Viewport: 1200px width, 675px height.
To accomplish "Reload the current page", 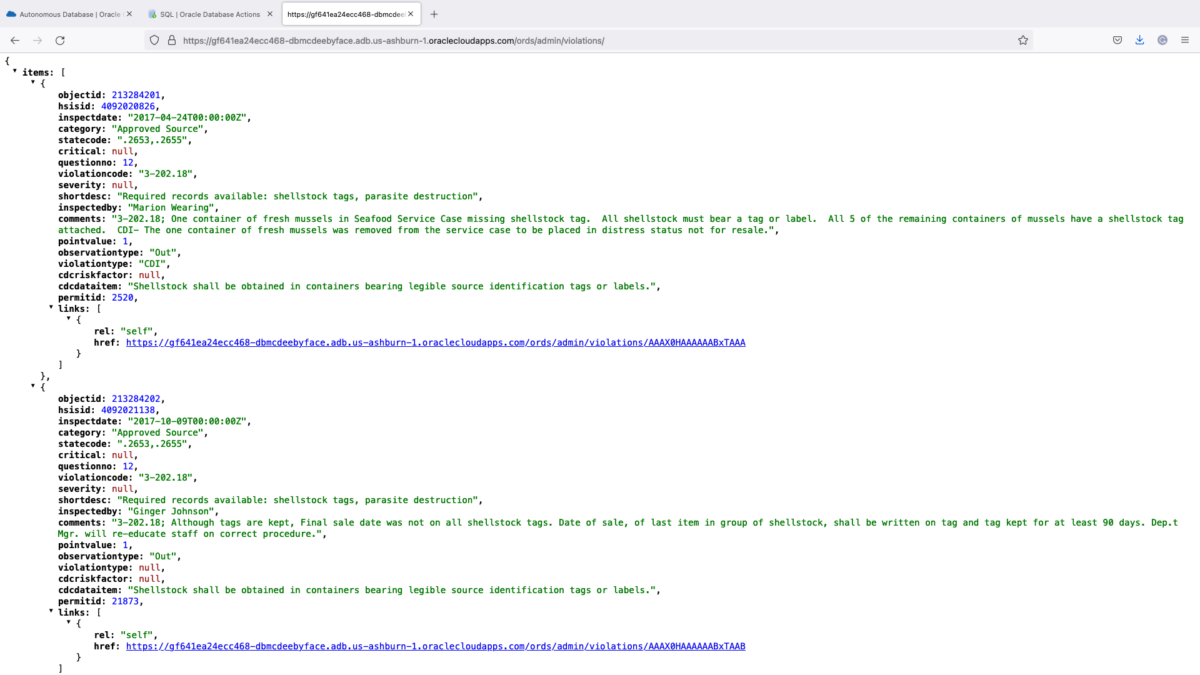I will click(x=61, y=40).
